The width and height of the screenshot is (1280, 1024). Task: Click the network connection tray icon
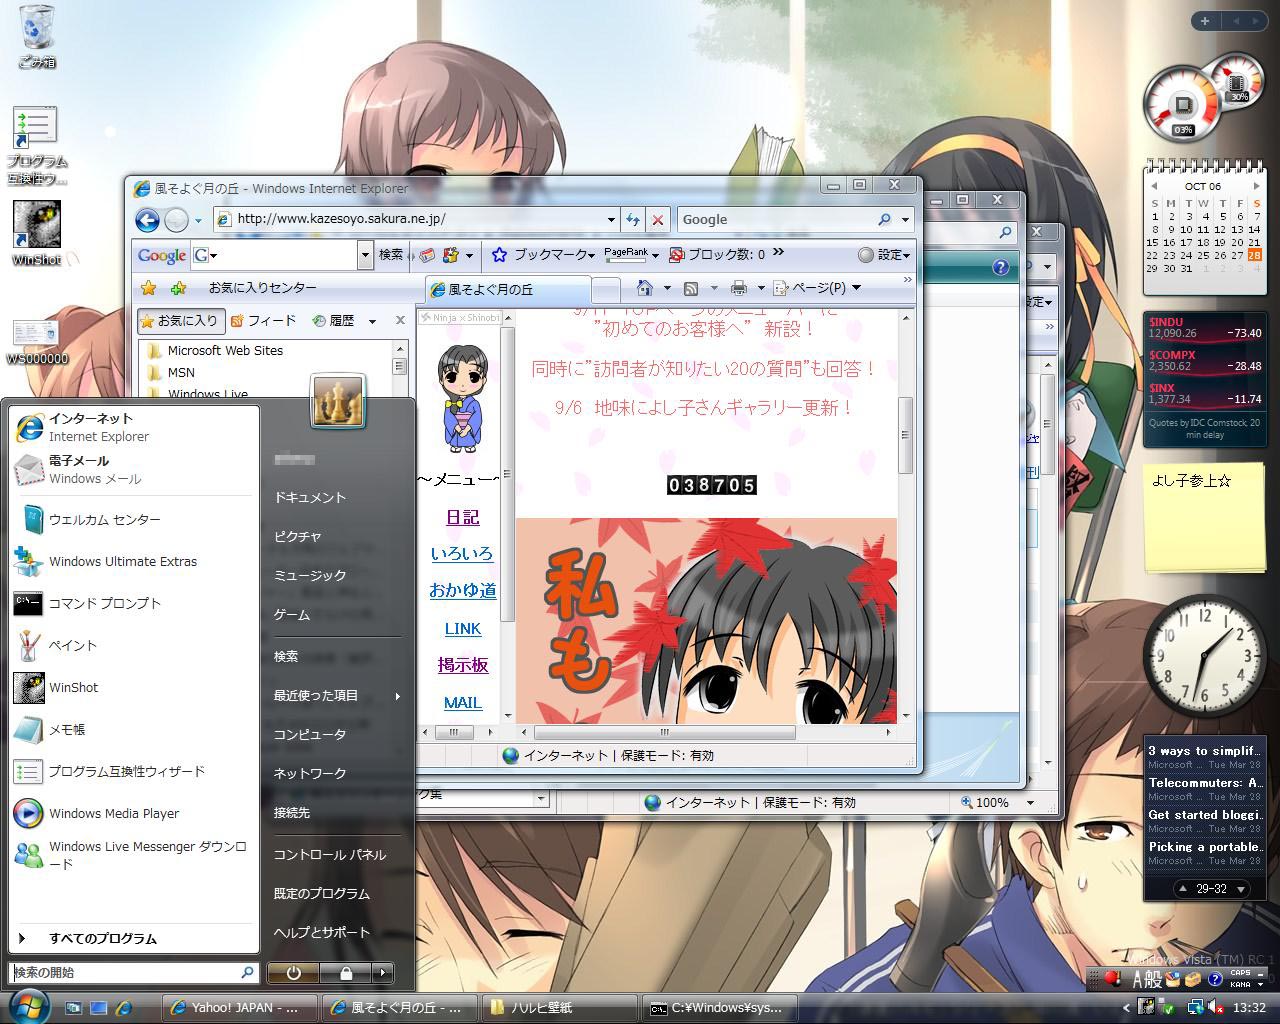1194,1007
